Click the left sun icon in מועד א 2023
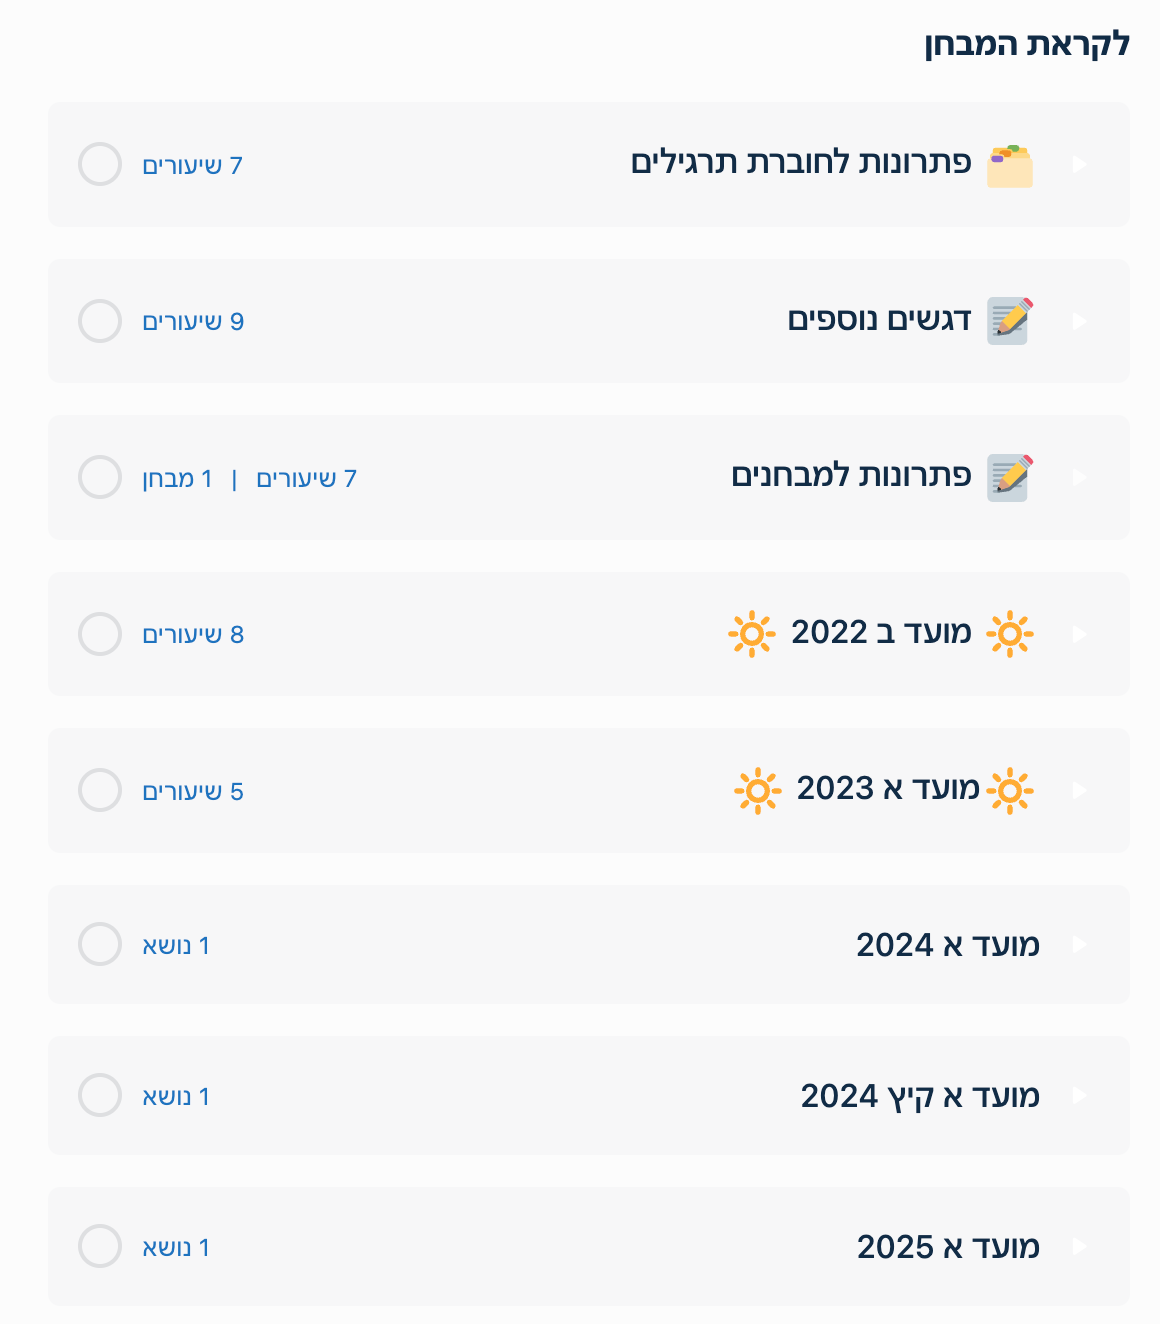This screenshot has height=1324, width=1160. pyautogui.click(x=757, y=790)
